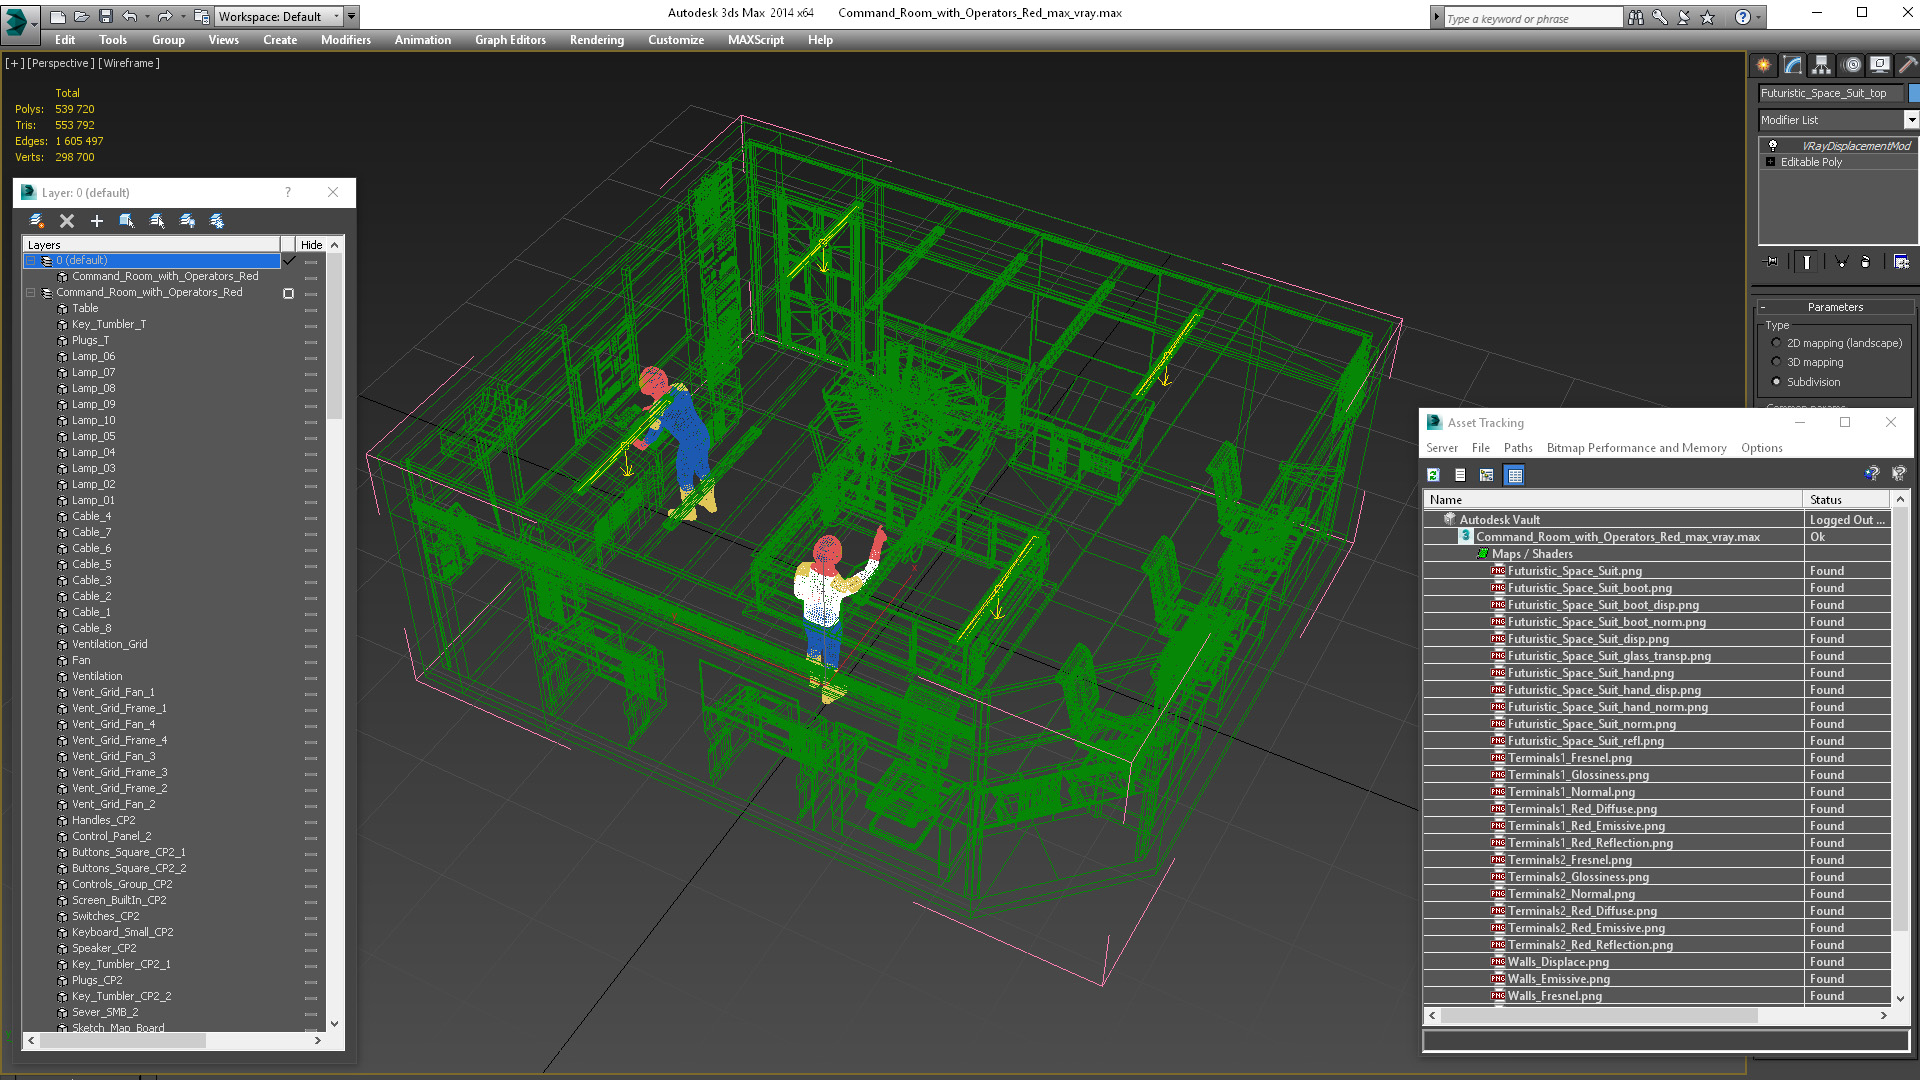Toggle box for Command_Room_with_Operators_Red layer

[x=289, y=293]
